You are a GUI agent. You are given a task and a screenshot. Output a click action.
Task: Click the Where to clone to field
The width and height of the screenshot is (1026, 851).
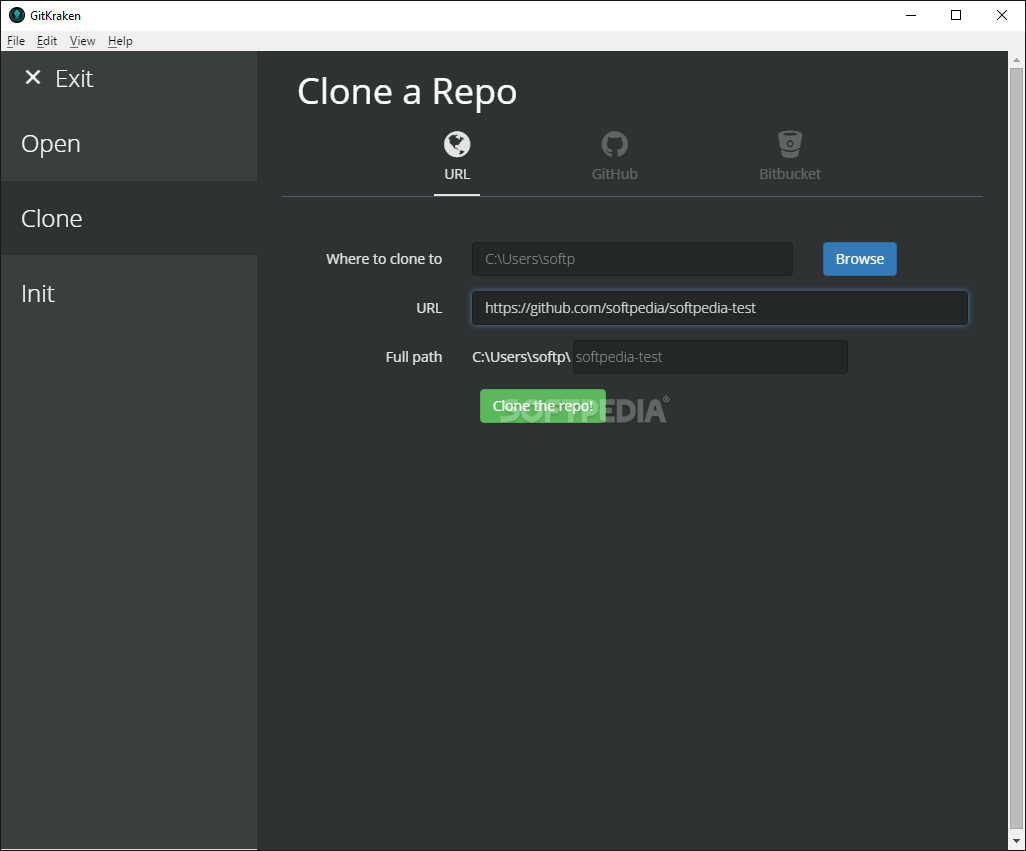point(632,259)
